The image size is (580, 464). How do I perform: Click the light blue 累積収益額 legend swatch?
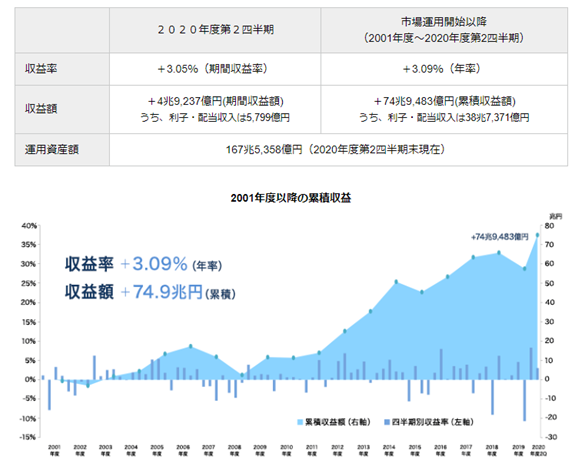click(x=300, y=422)
